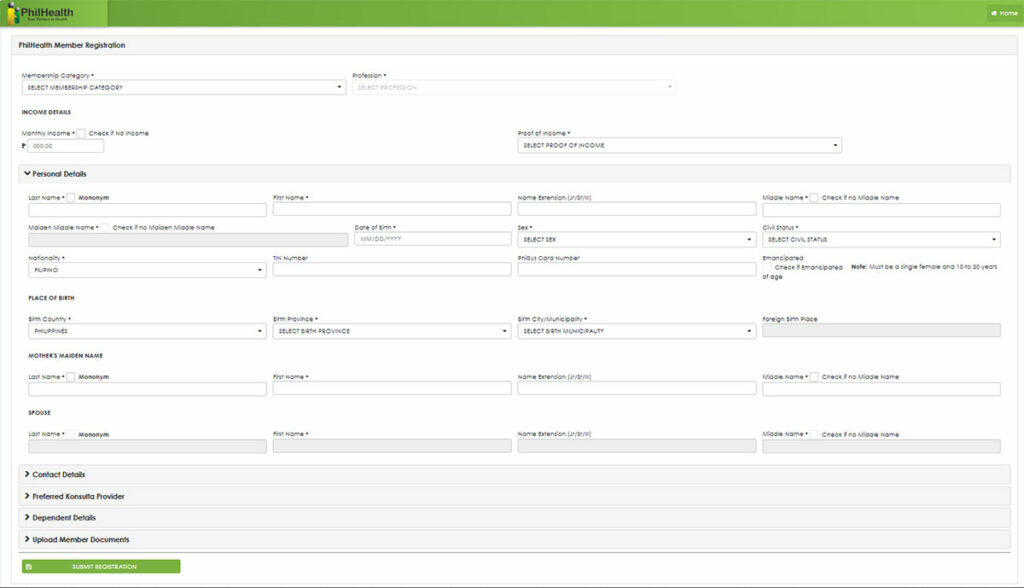The width and height of the screenshot is (1024, 588).
Task: Click the Date of Birth field
Action: (x=432, y=240)
